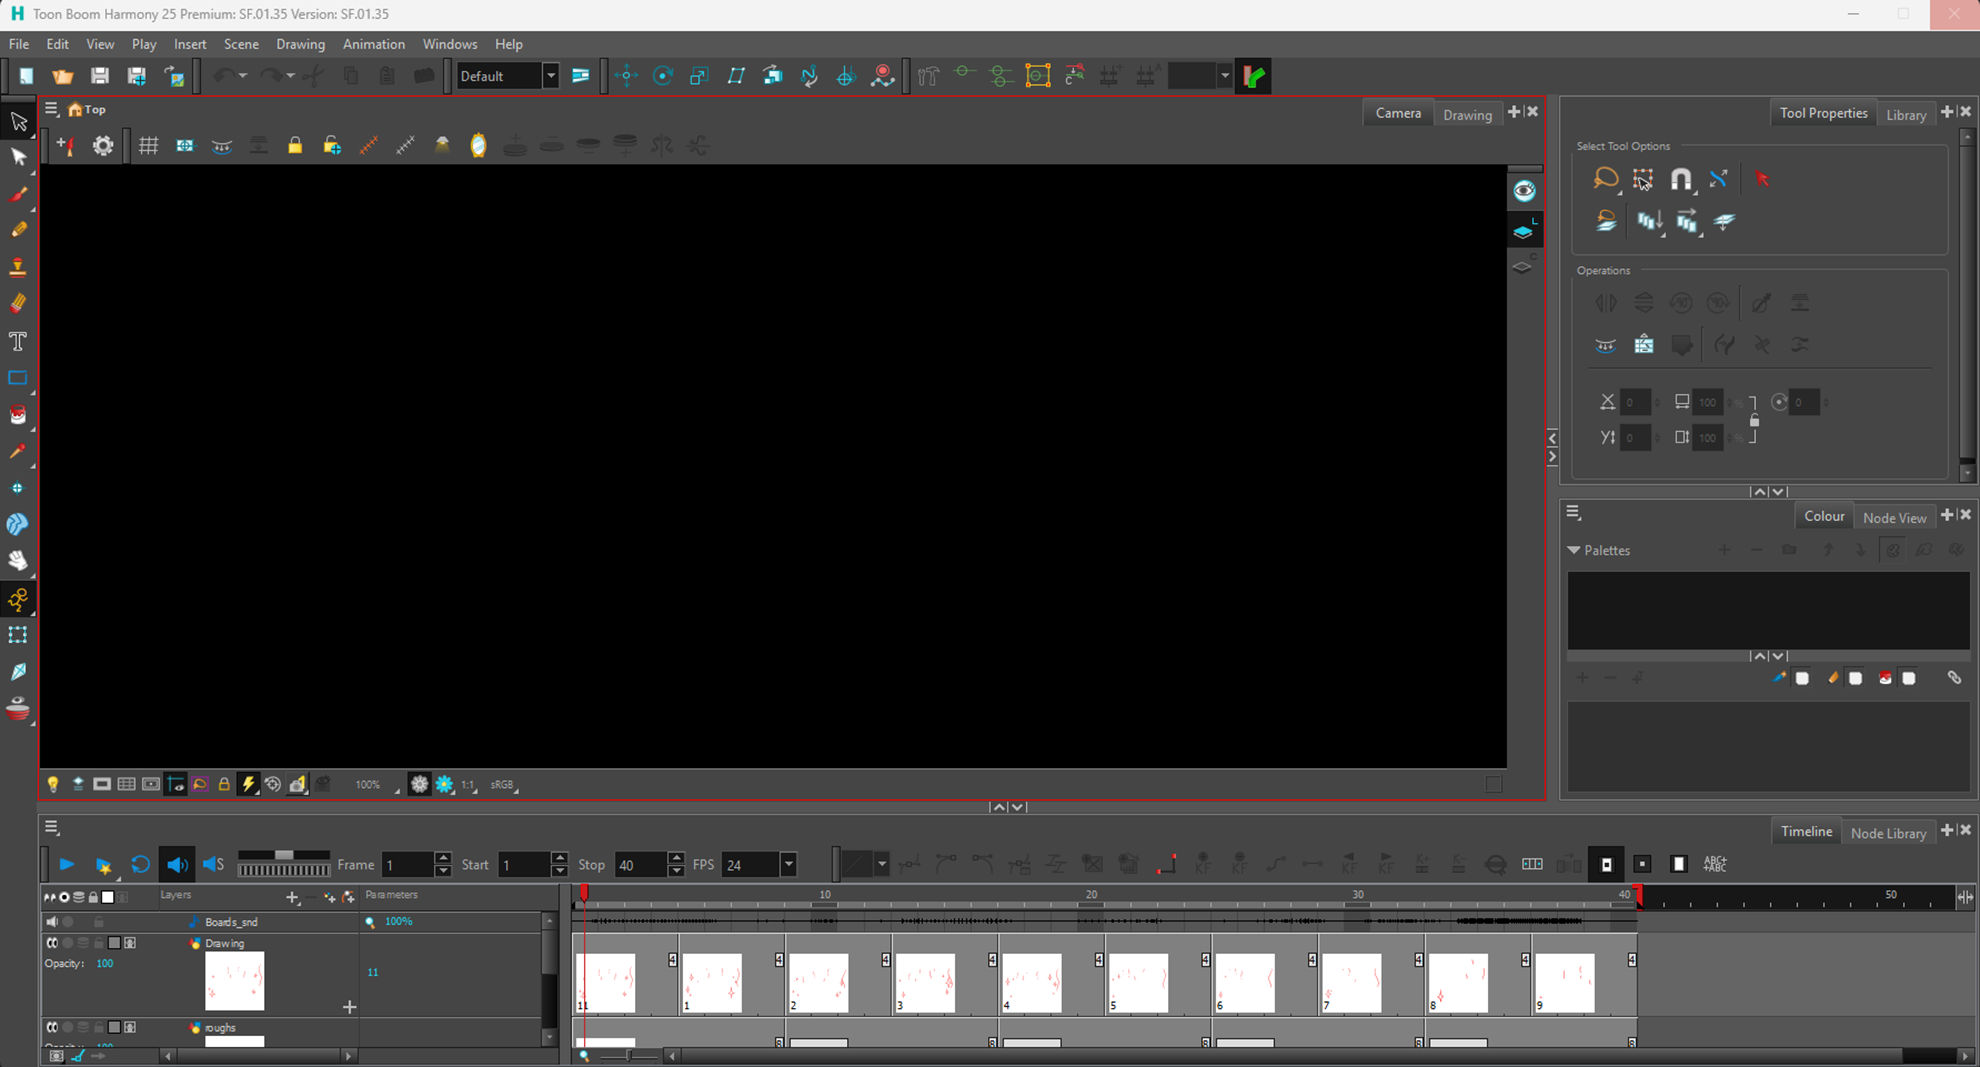Select the Text tool in left toolbar
This screenshot has width=1980, height=1067.
[x=18, y=341]
